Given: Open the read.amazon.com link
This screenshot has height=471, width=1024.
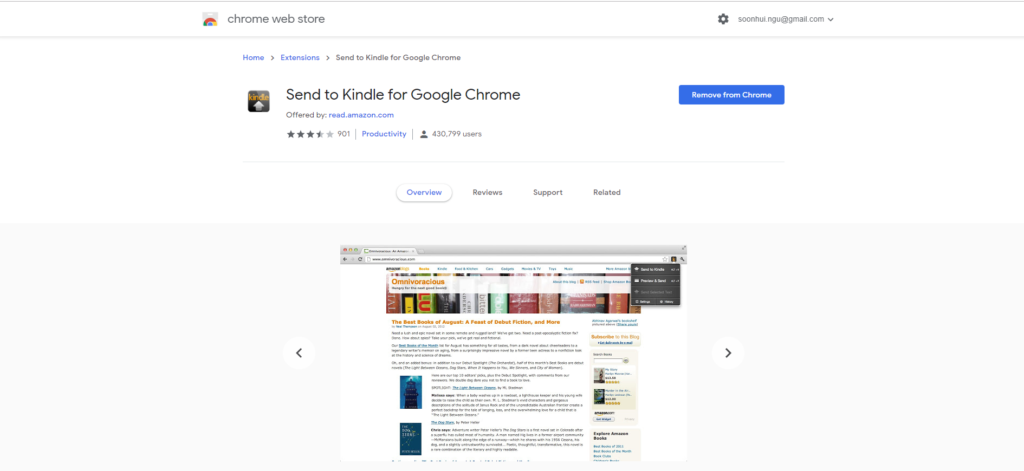Looking at the screenshot, I should 361,115.
